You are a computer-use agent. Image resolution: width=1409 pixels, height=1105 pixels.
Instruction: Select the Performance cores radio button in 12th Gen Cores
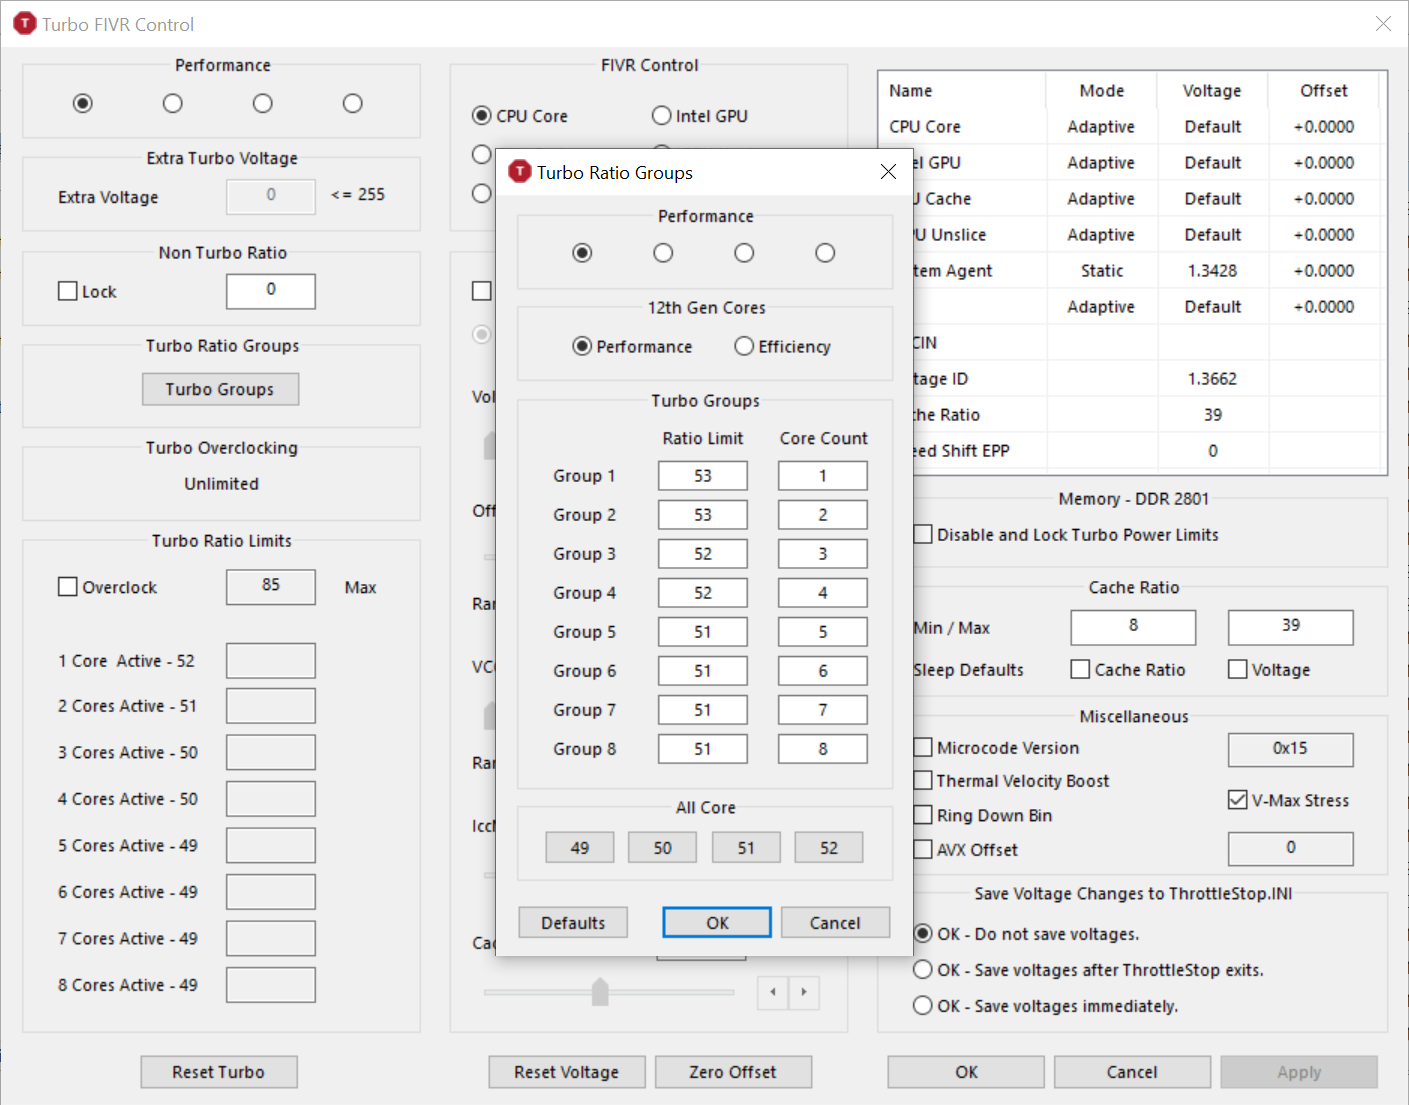pyautogui.click(x=582, y=346)
